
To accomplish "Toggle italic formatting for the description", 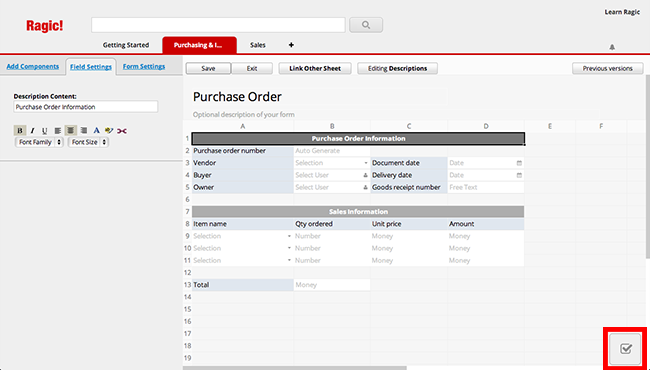I will click(32, 131).
